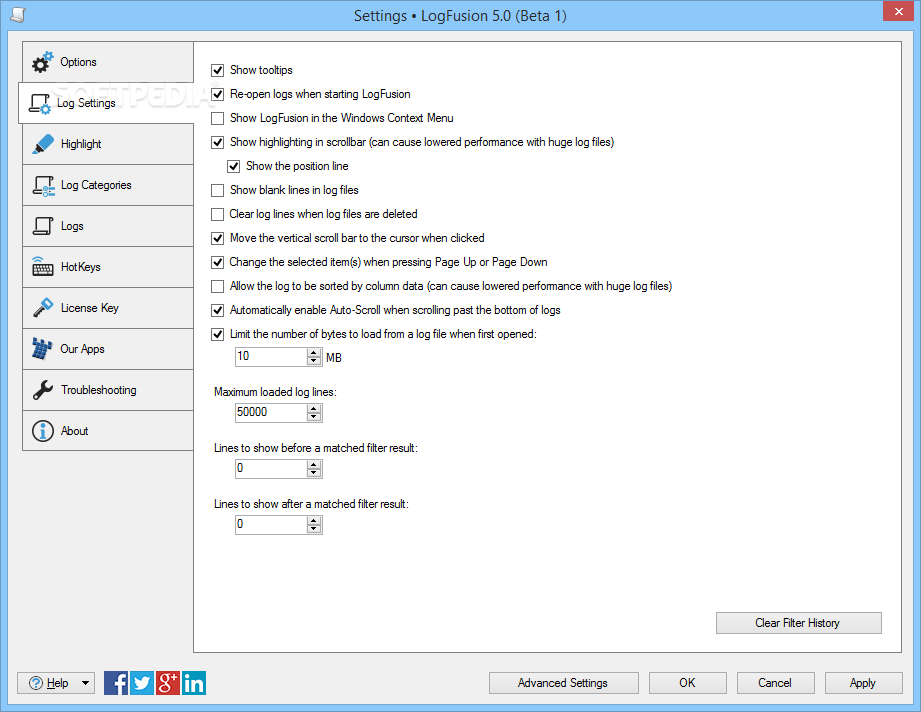Enable Show blank lines in log files
Image resolution: width=921 pixels, height=712 pixels.
point(217,190)
